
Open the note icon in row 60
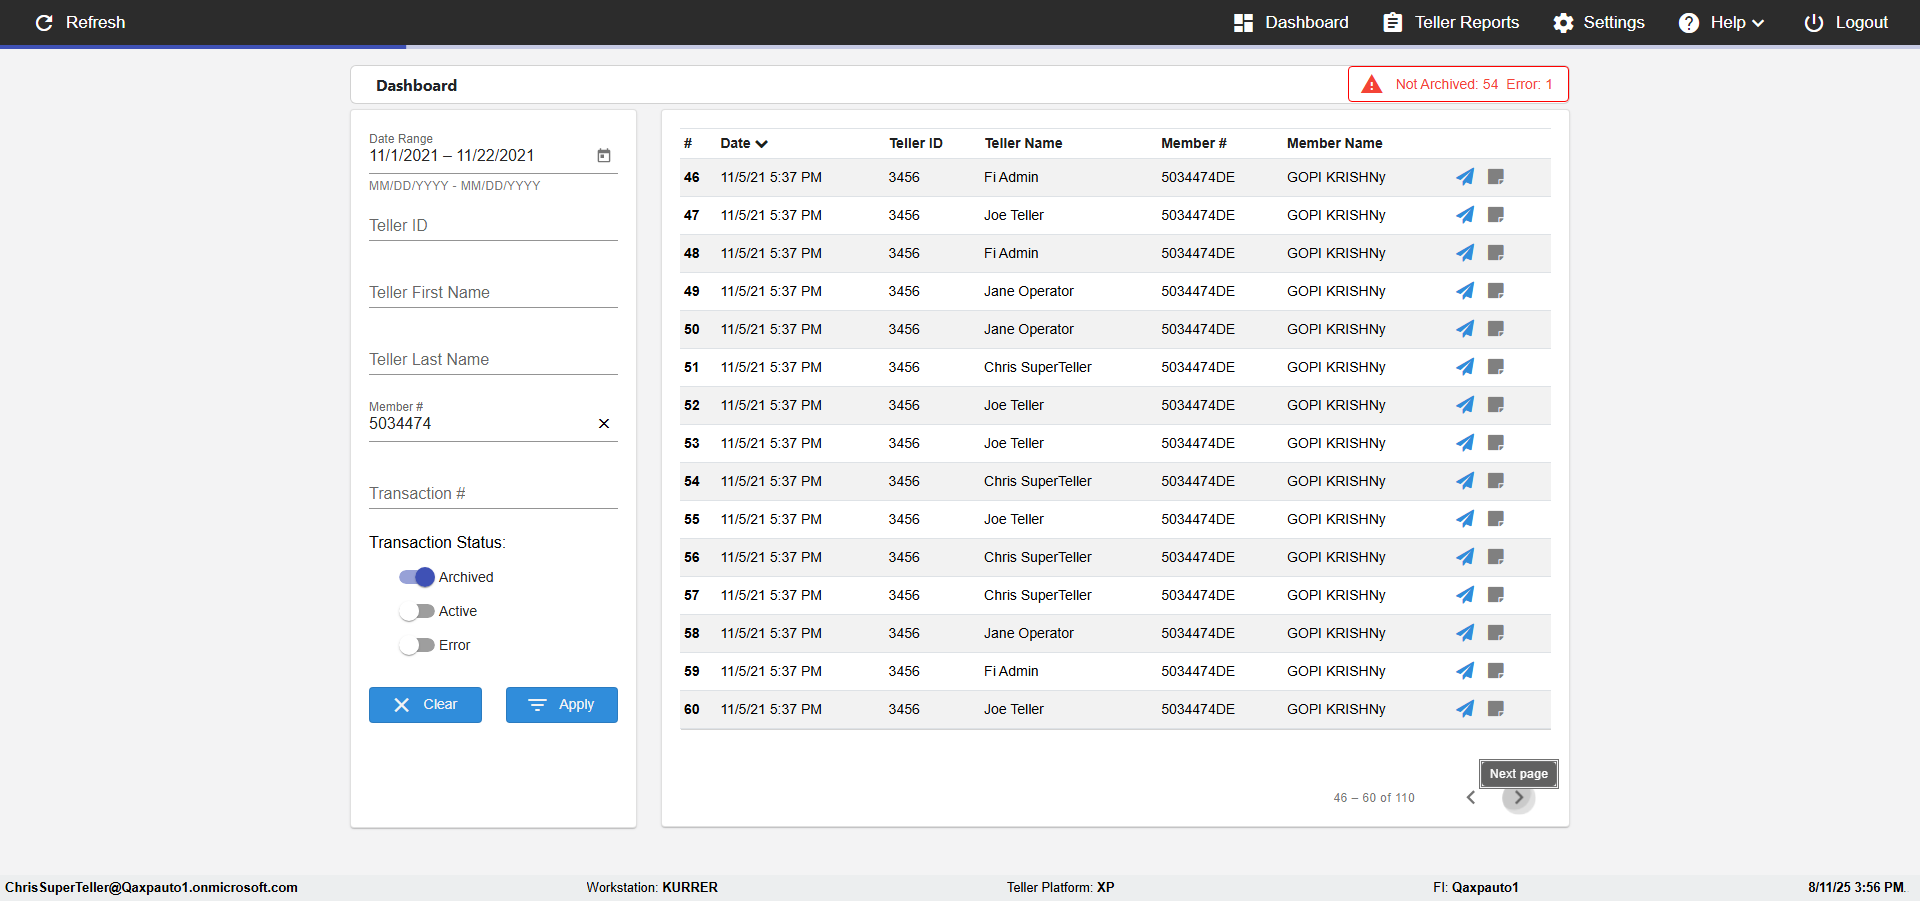(1496, 709)
